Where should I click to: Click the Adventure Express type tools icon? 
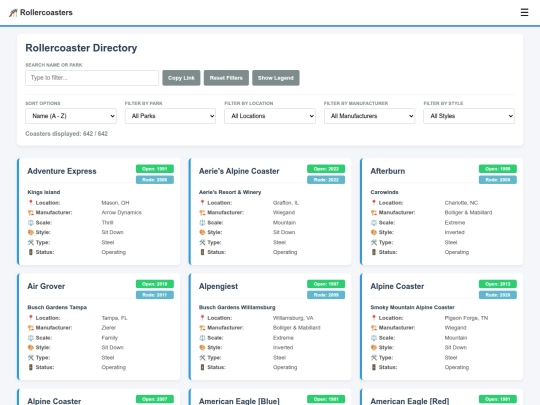[x=31, y=242]
